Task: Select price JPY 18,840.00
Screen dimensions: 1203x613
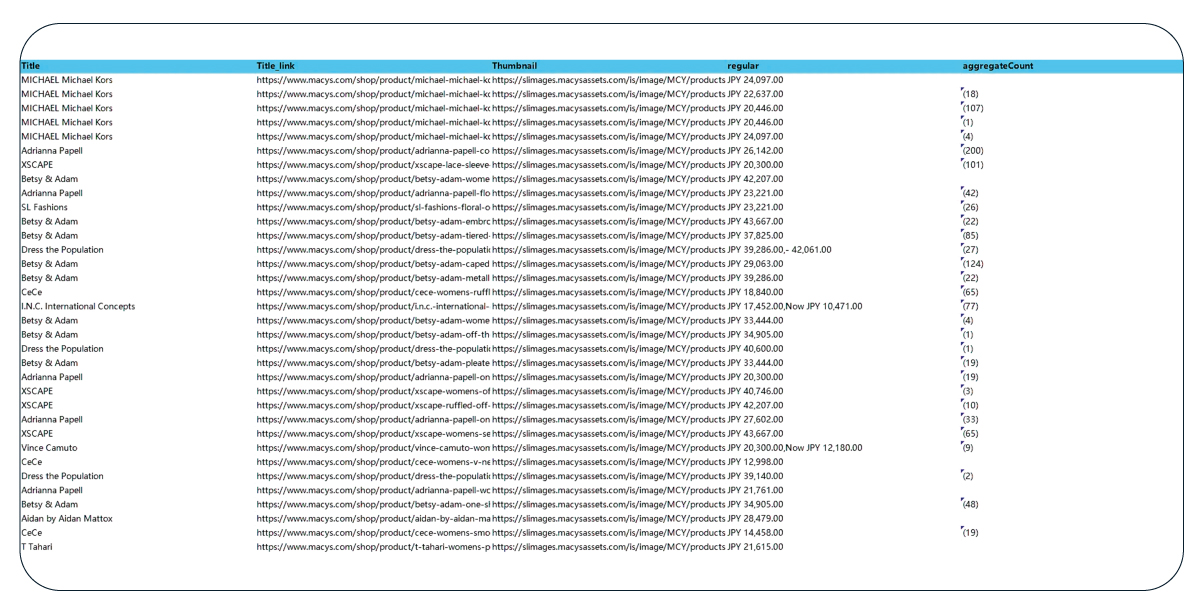Action: tap(755, 292)
